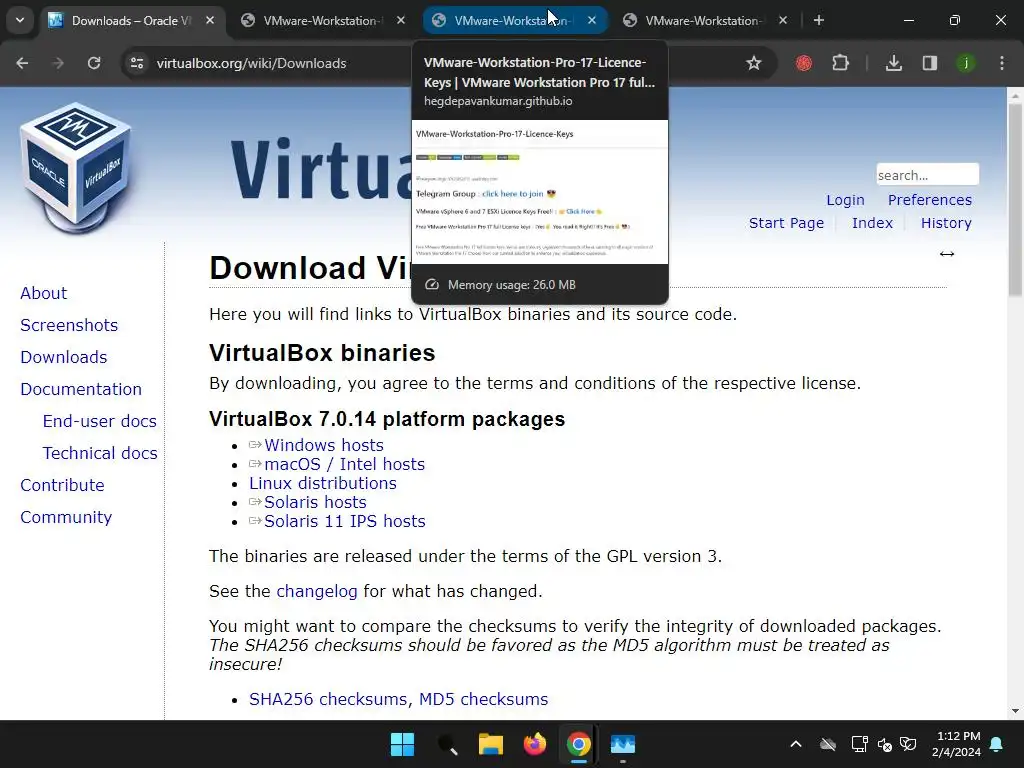Open Community in the sidebar
This screenshot has height=768, width=1024.
point(66,517)
